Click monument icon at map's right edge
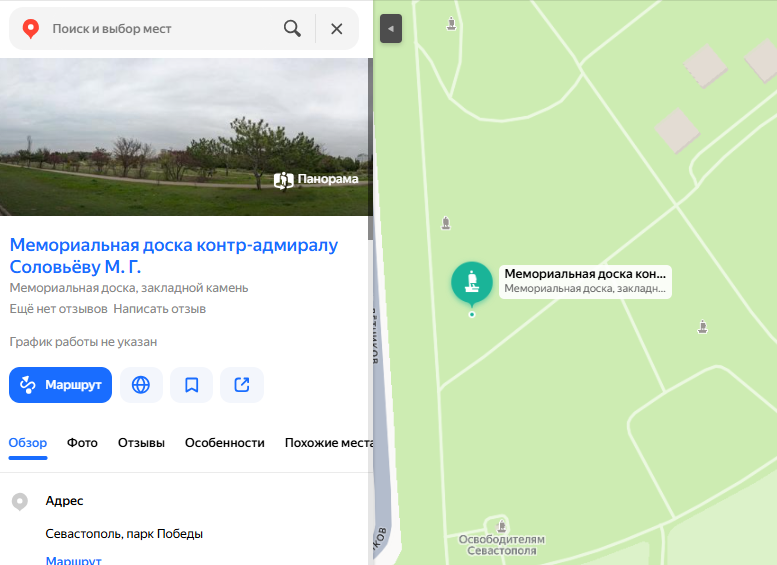The height and width of the screenshot is (565, 777). point(702,327)
